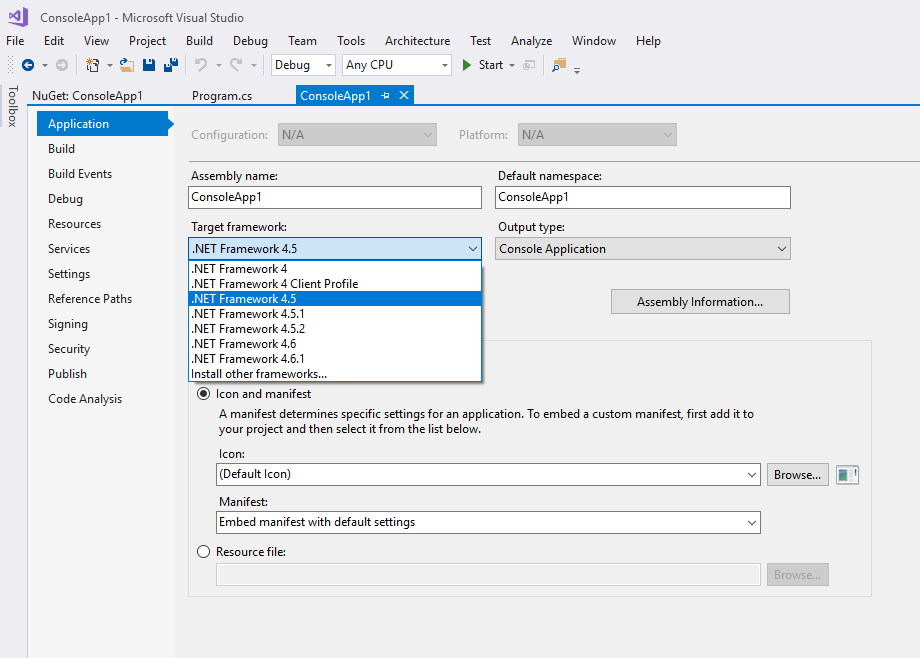Open the Build Events properties page
The width and height of the screenshot is (920, 658).
80,174
